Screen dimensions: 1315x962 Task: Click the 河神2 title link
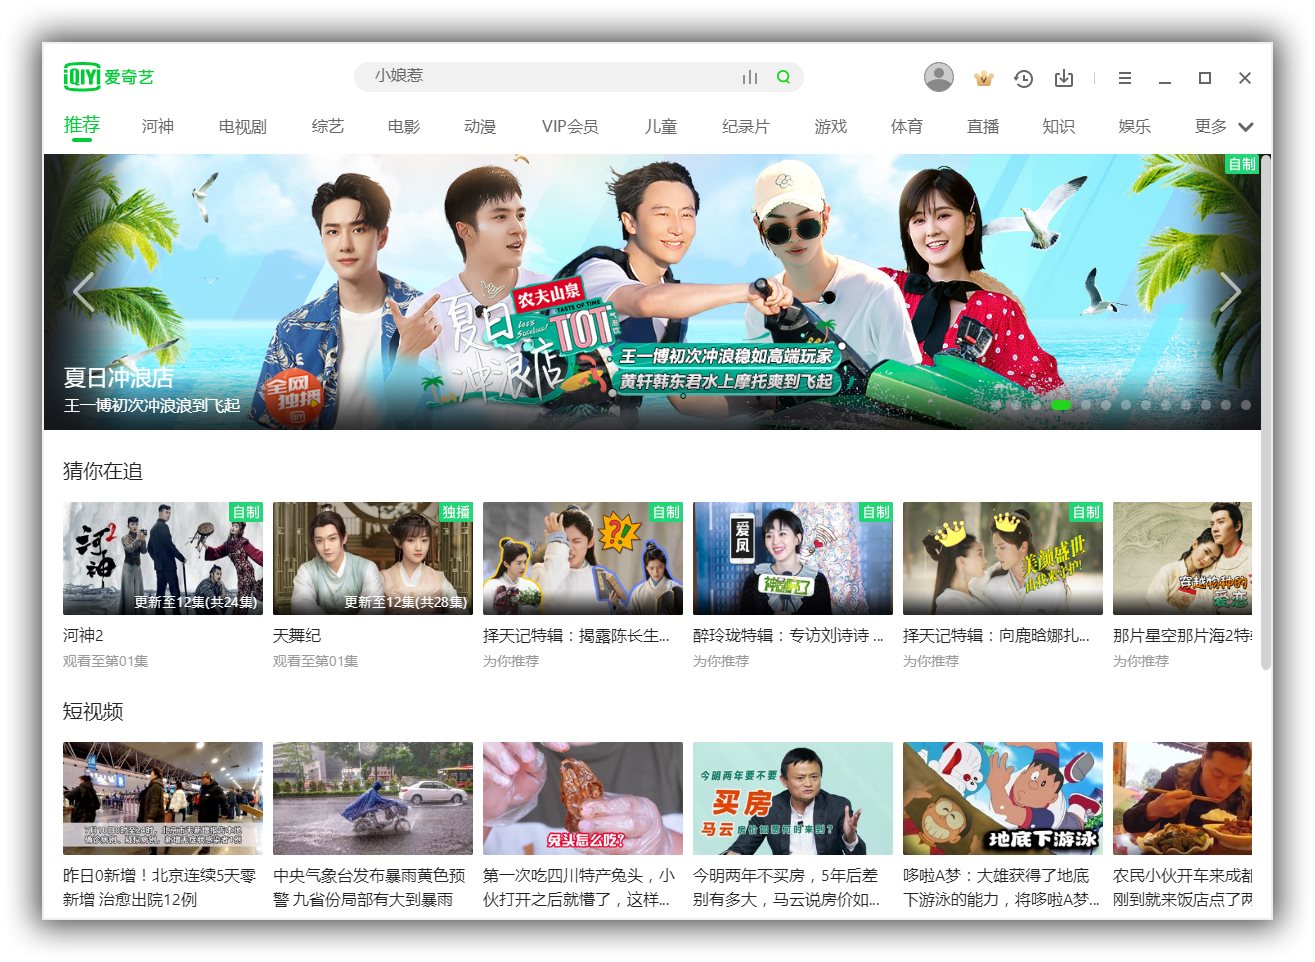84,635
